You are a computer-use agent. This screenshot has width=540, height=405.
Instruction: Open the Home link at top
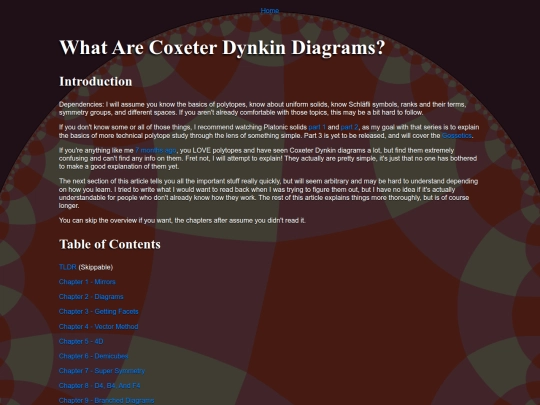tap(269, 10)
